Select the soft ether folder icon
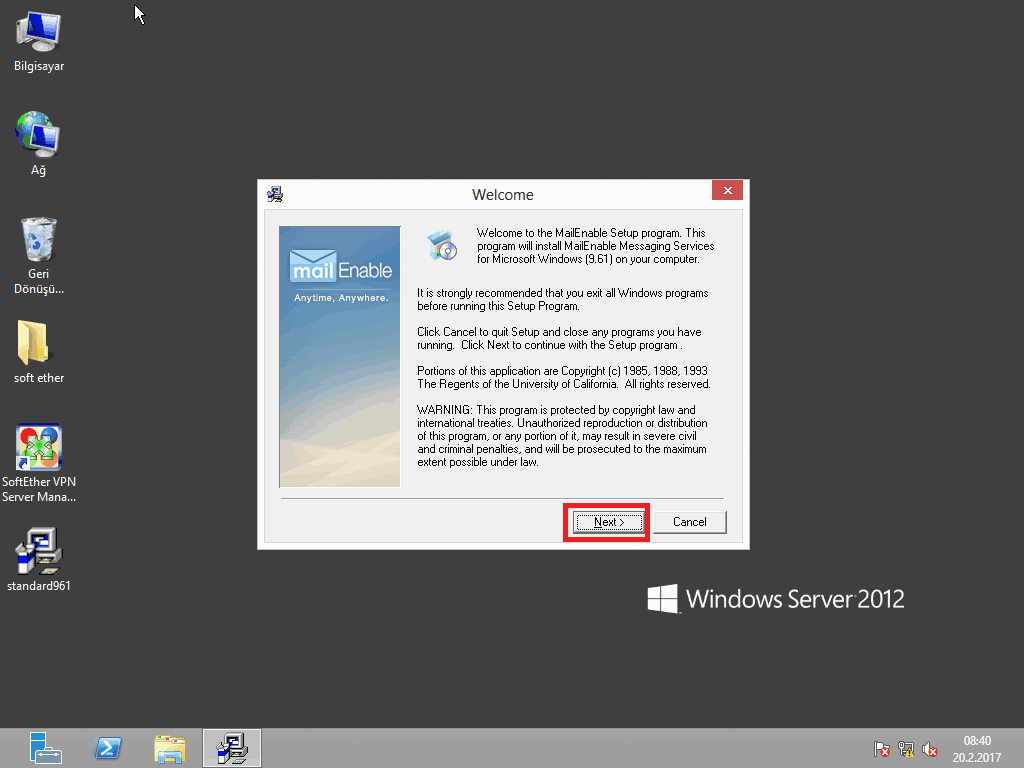 pyautogui.click(x=39, y=352)
